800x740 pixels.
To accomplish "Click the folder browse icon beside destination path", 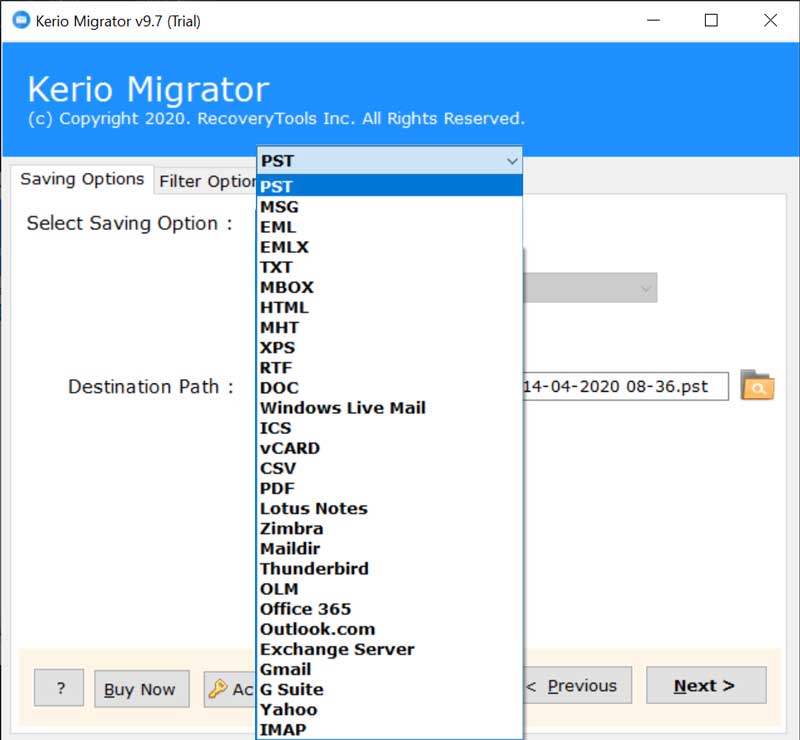I will point(757,385).
